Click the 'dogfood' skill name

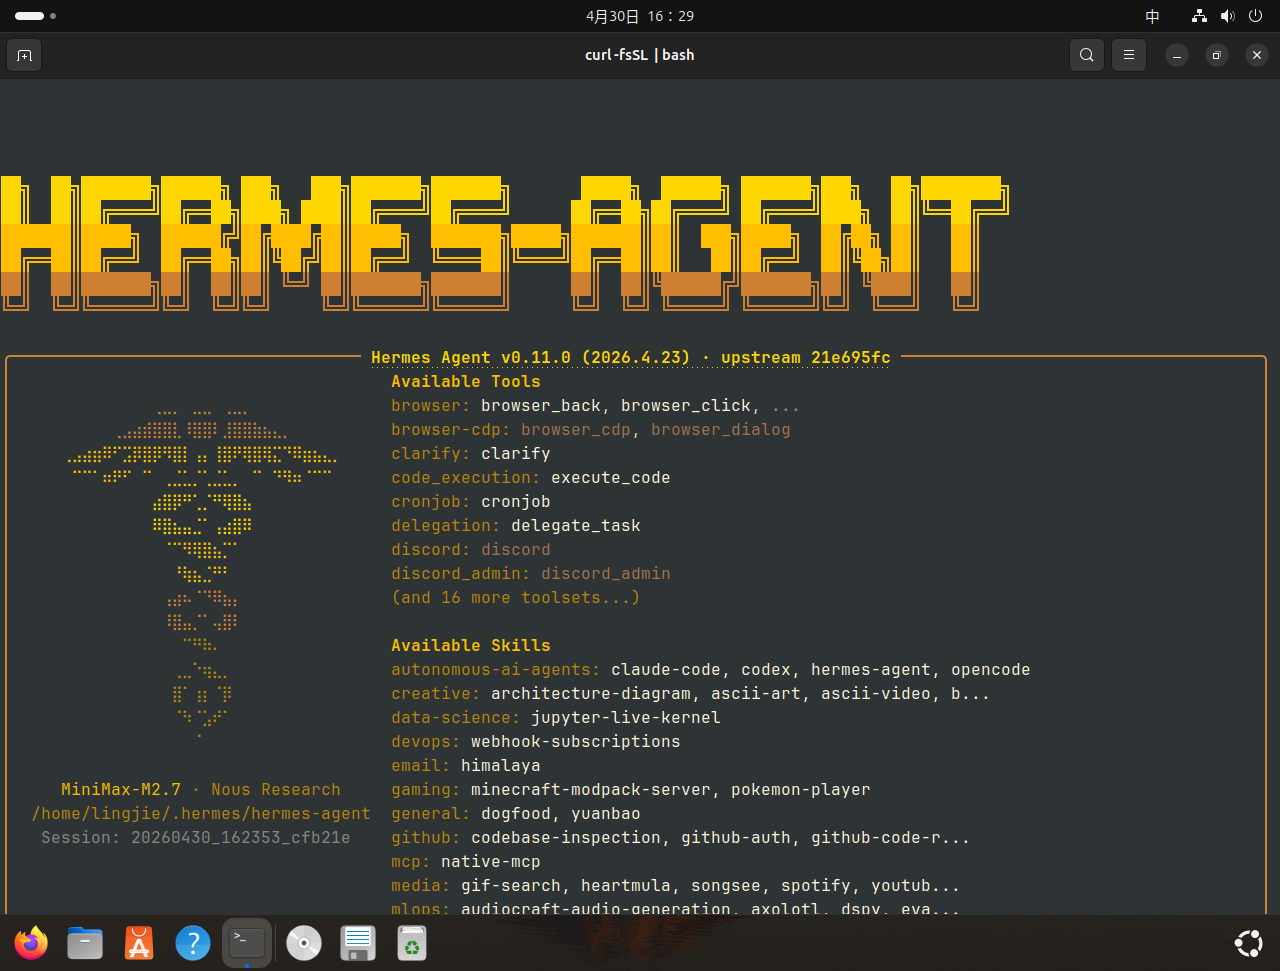[x=516, y=813]
